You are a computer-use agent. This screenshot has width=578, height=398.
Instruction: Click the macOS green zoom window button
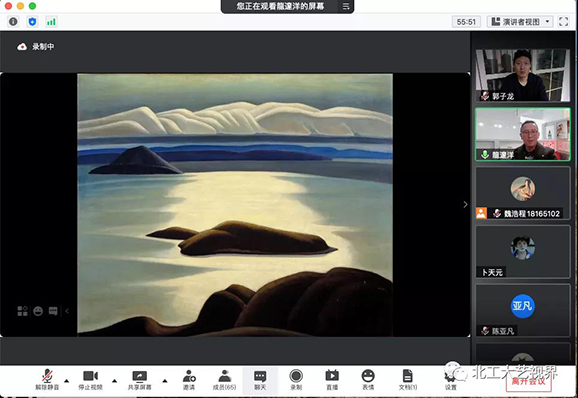coord(32,6)
